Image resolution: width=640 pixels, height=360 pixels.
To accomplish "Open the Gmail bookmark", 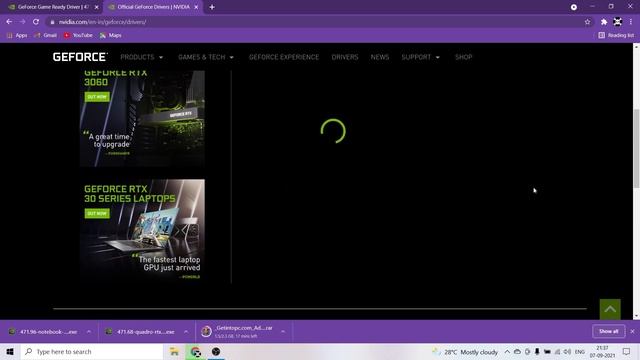I will point(46,36).
